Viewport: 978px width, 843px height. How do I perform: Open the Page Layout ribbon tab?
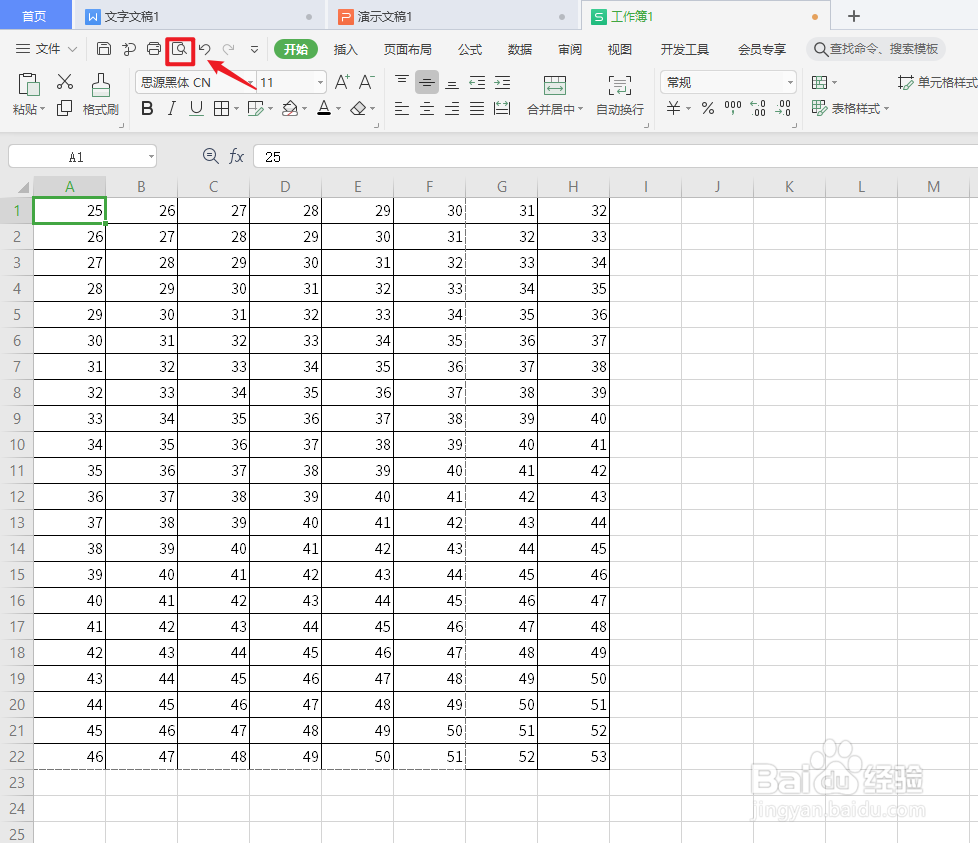[407, 49]
